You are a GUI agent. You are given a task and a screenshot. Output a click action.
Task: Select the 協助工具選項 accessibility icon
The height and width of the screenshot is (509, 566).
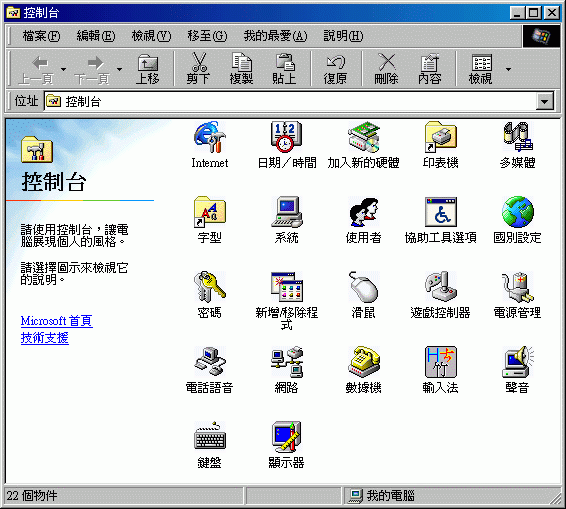point(440,212)
